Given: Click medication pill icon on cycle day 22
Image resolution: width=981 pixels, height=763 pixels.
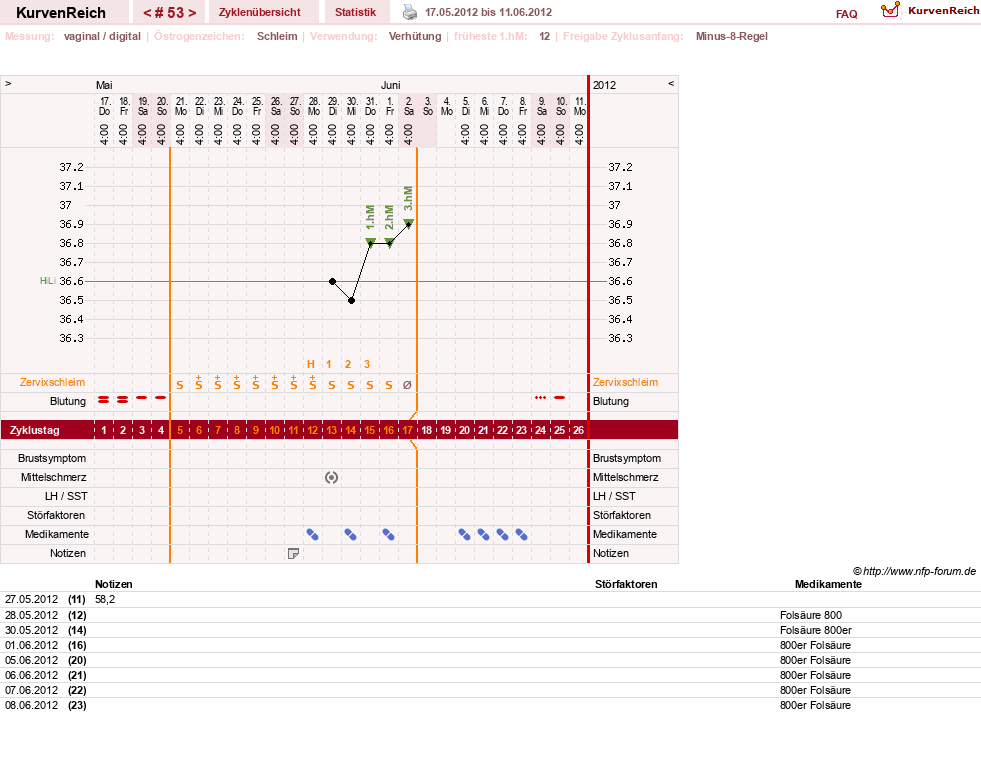Looking at the screenshot, I should click(502, 535).
